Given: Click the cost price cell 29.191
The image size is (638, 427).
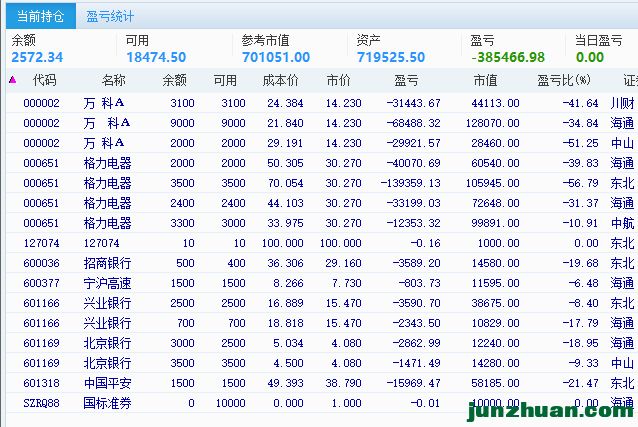Looking at the screenshot, I should [x=285, y=143].
